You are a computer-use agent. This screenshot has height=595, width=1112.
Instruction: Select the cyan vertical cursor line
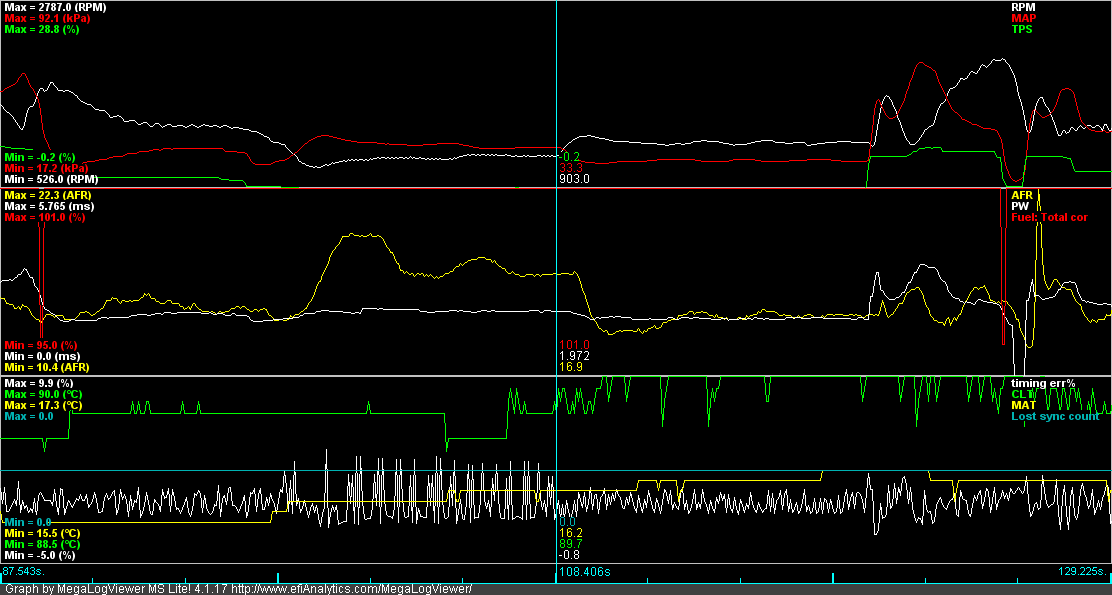[557, 300]
